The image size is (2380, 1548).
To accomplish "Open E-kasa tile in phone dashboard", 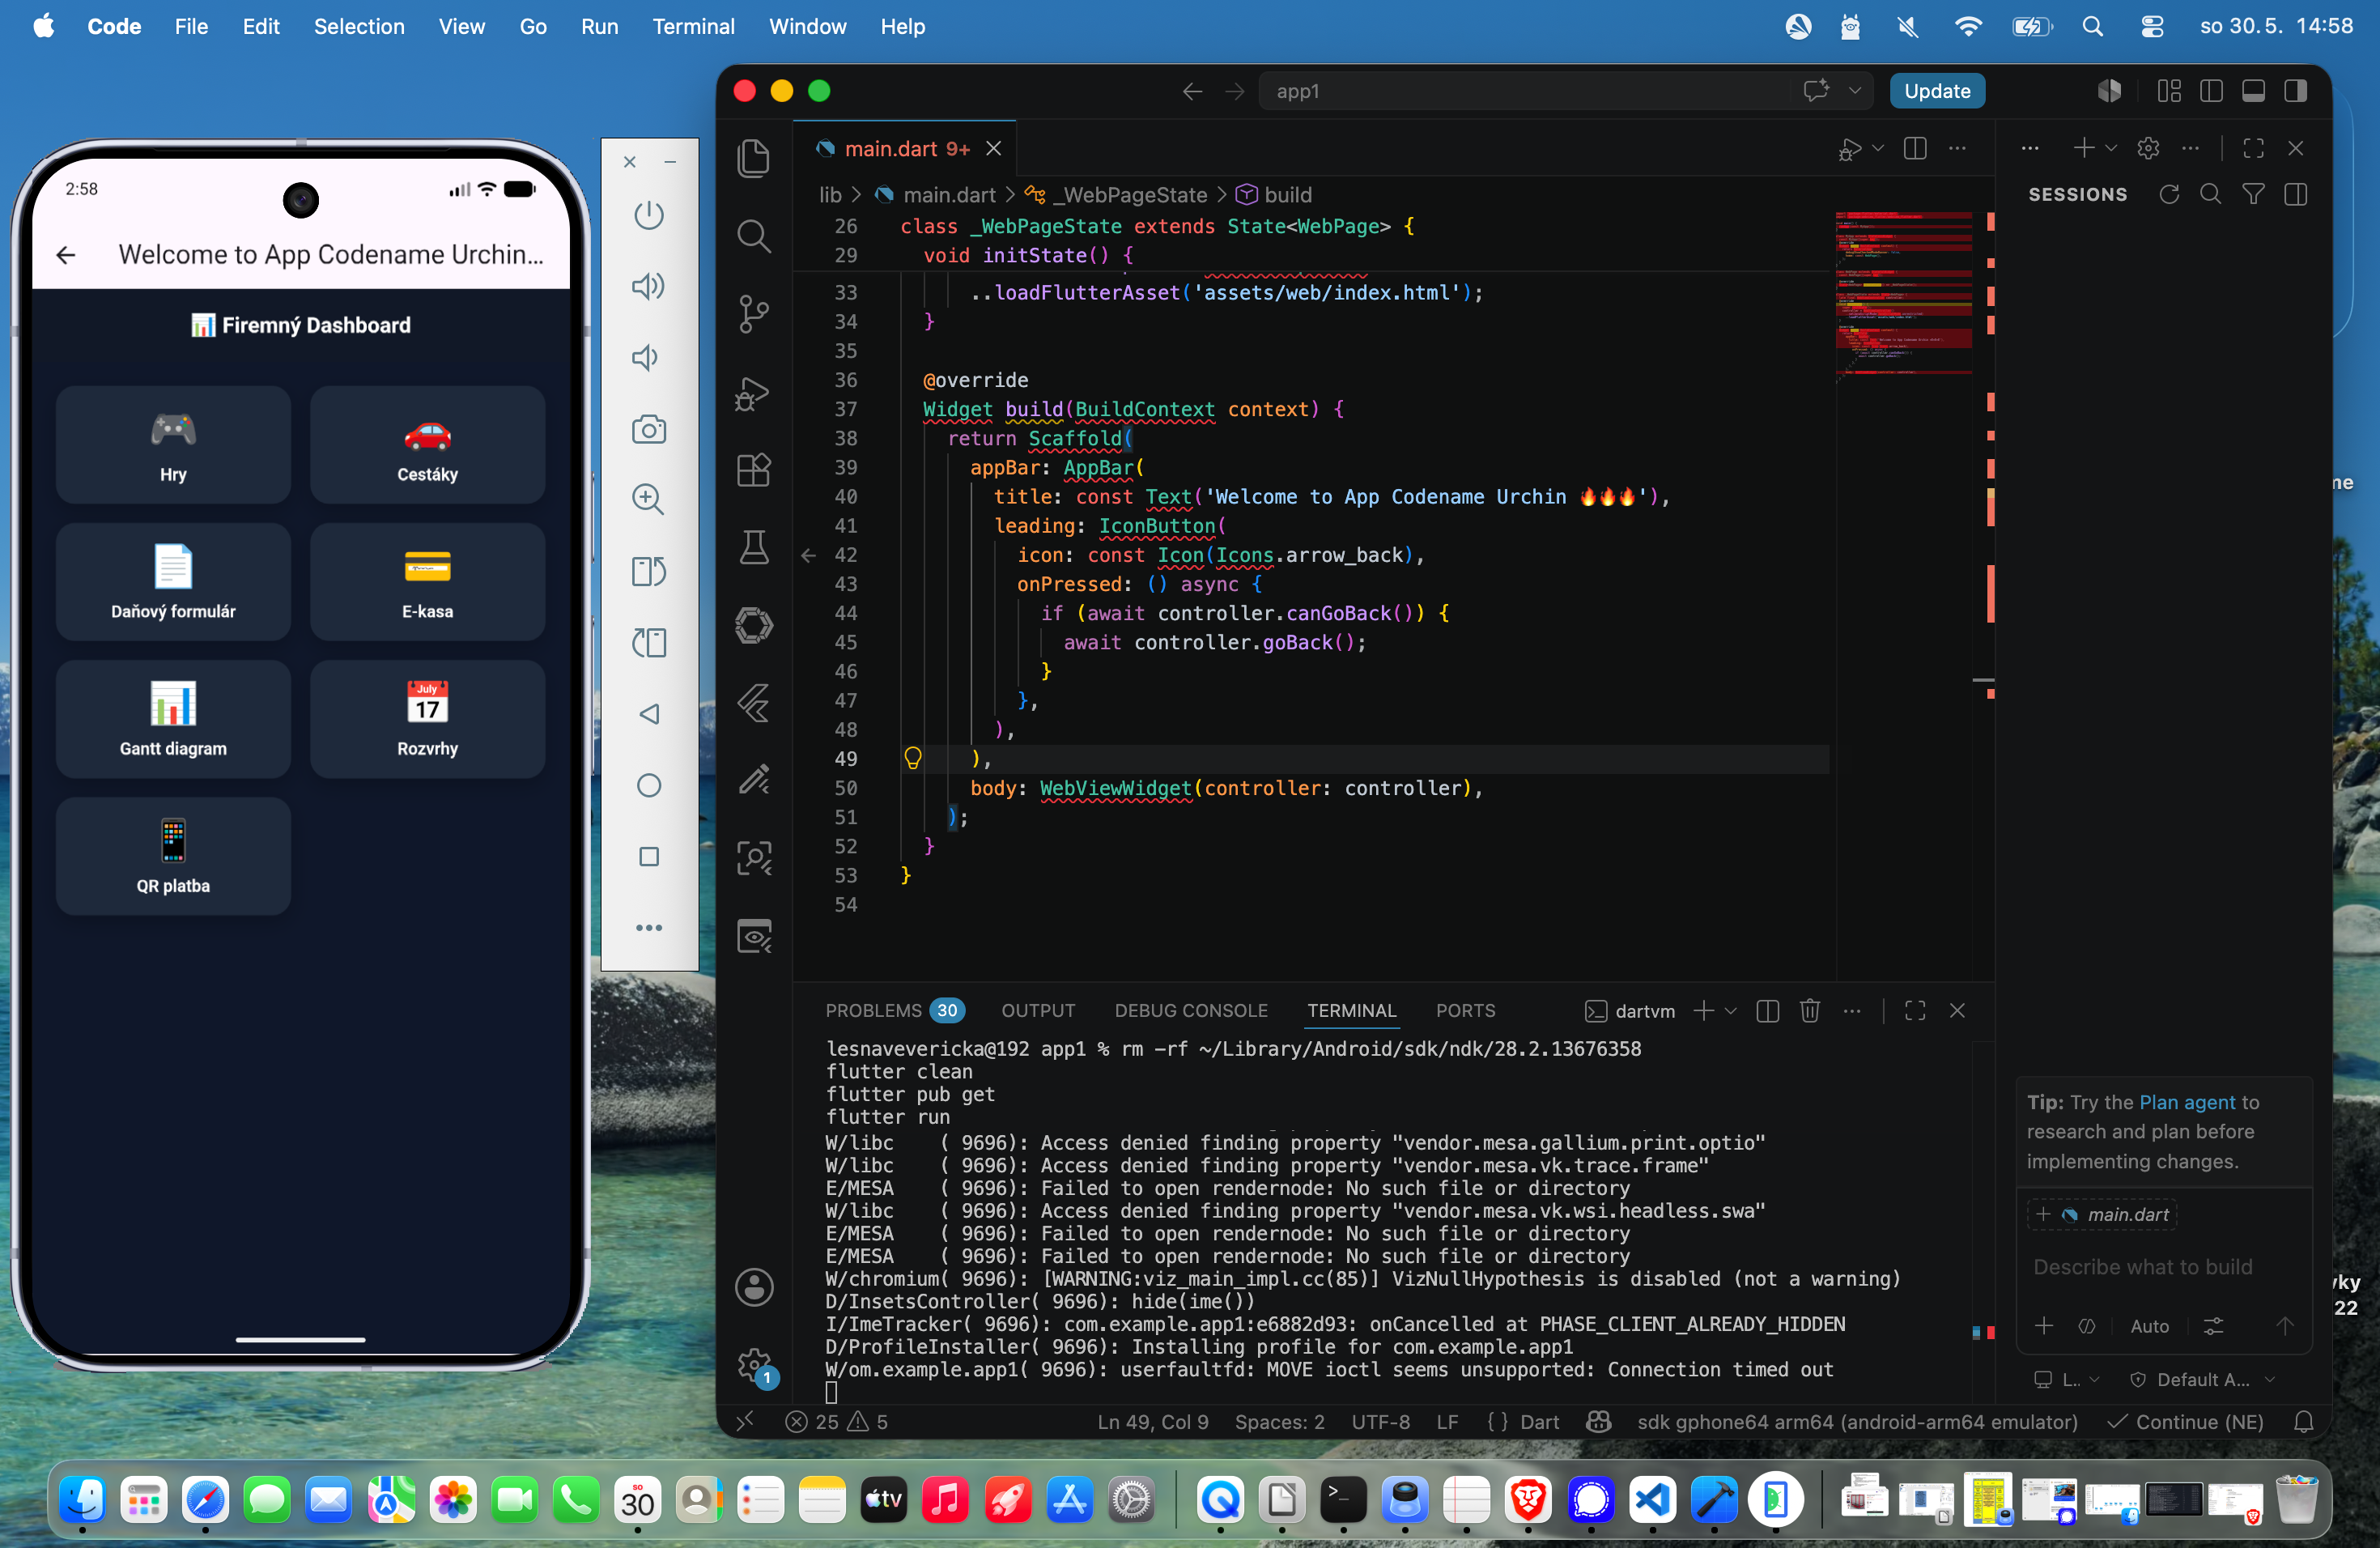I will 427,581.
